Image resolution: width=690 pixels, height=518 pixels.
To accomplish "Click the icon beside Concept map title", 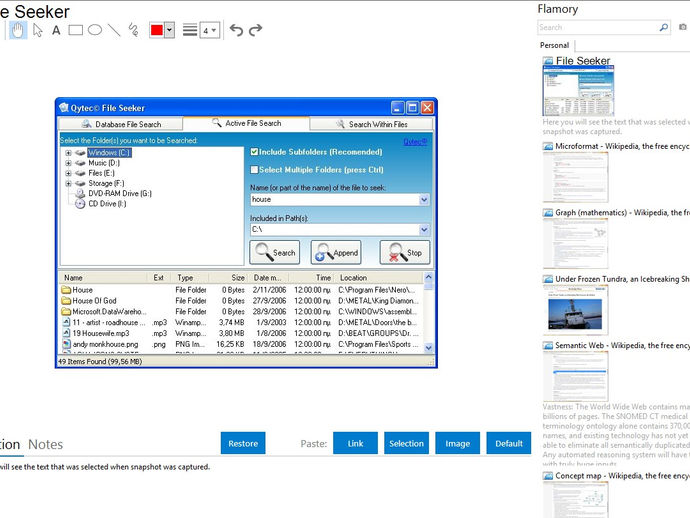I will point(548,476).
